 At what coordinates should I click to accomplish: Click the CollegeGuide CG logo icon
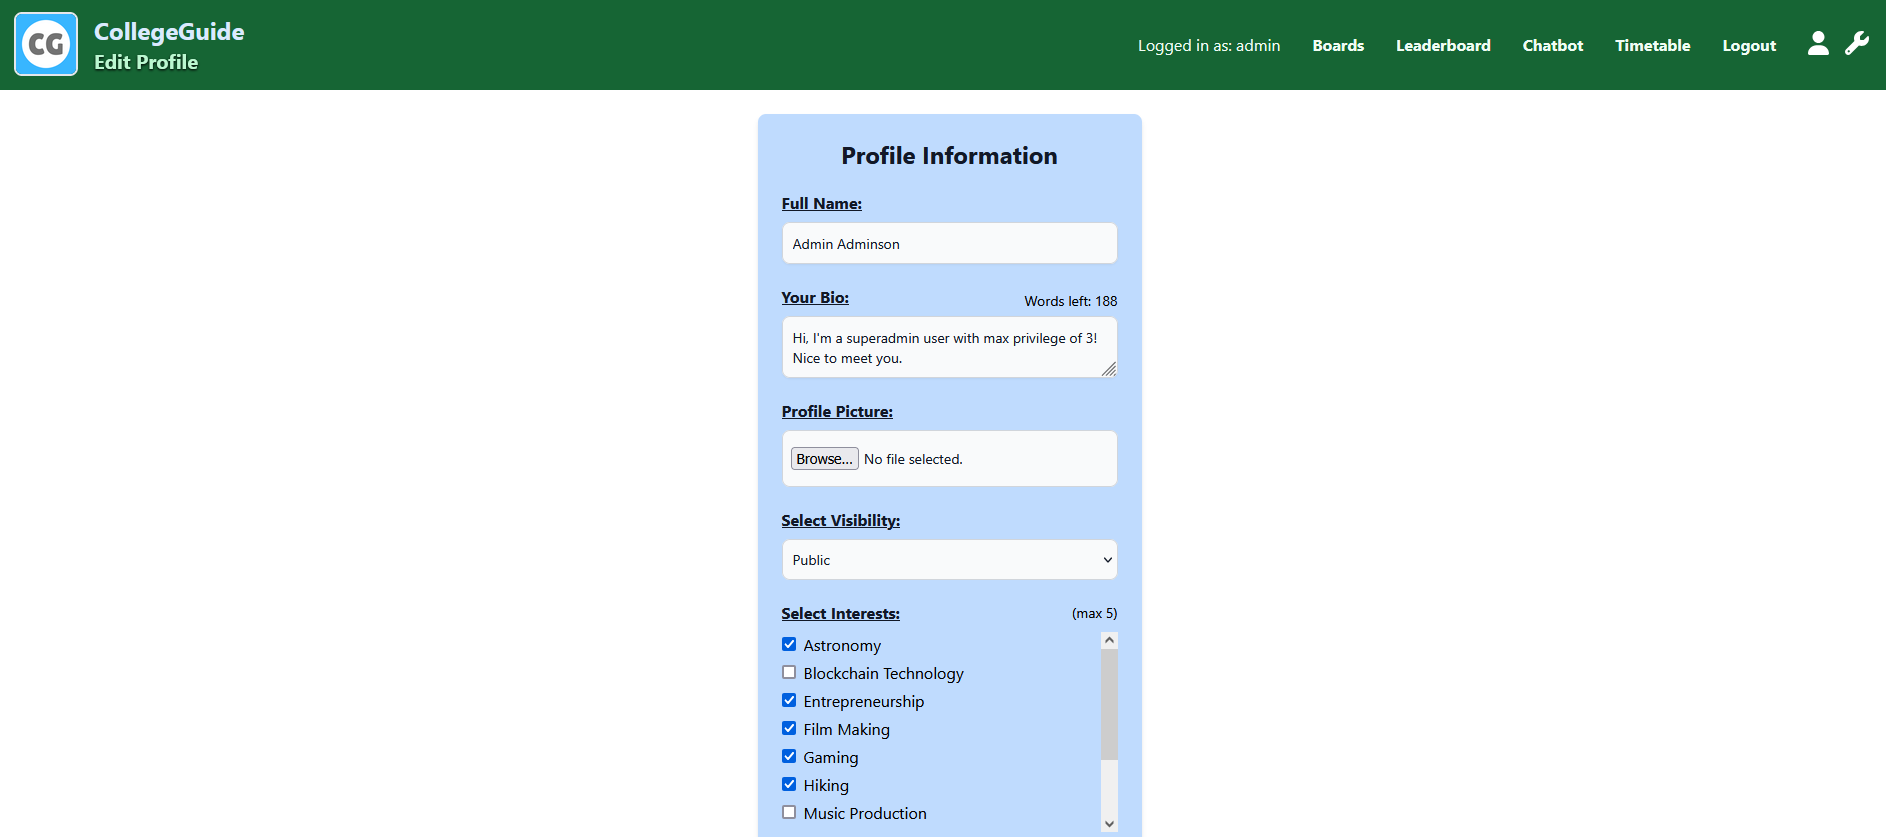click(x=46, y=44)
